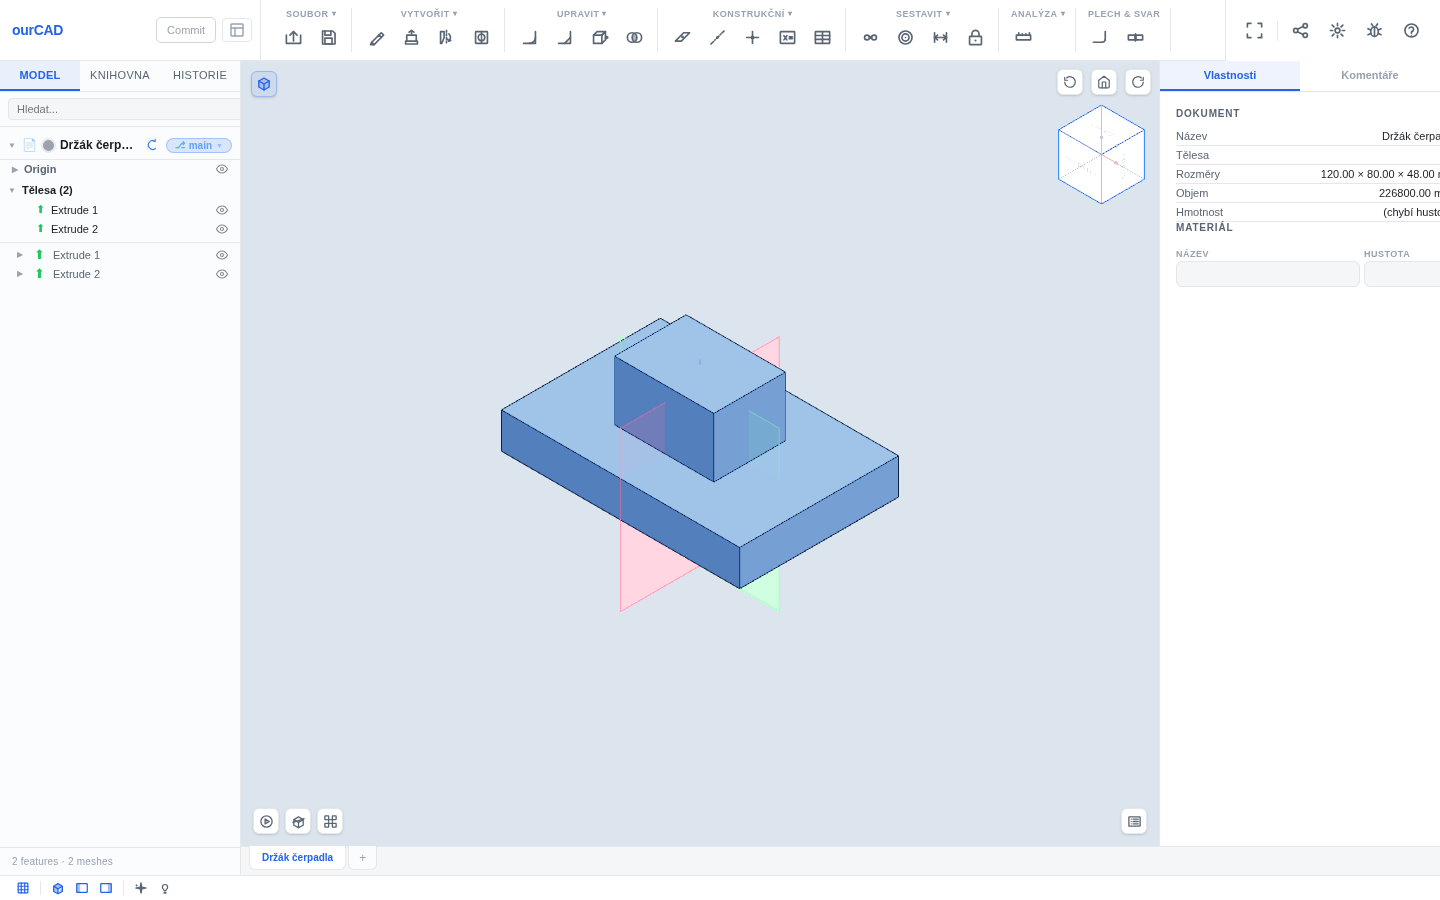Open the parameters table tool
Image resolution: width=1440 pixels, height=900 pixels.
click(x=822, y=38)
